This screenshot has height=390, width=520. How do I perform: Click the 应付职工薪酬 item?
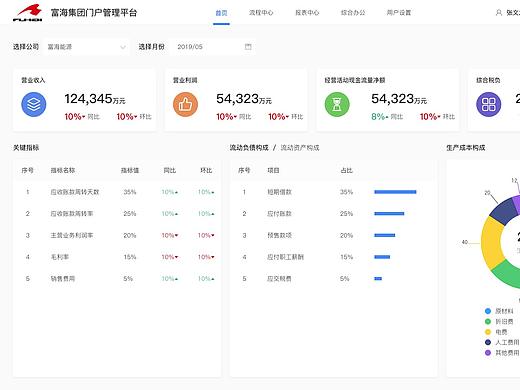click(x=285, y=257)
